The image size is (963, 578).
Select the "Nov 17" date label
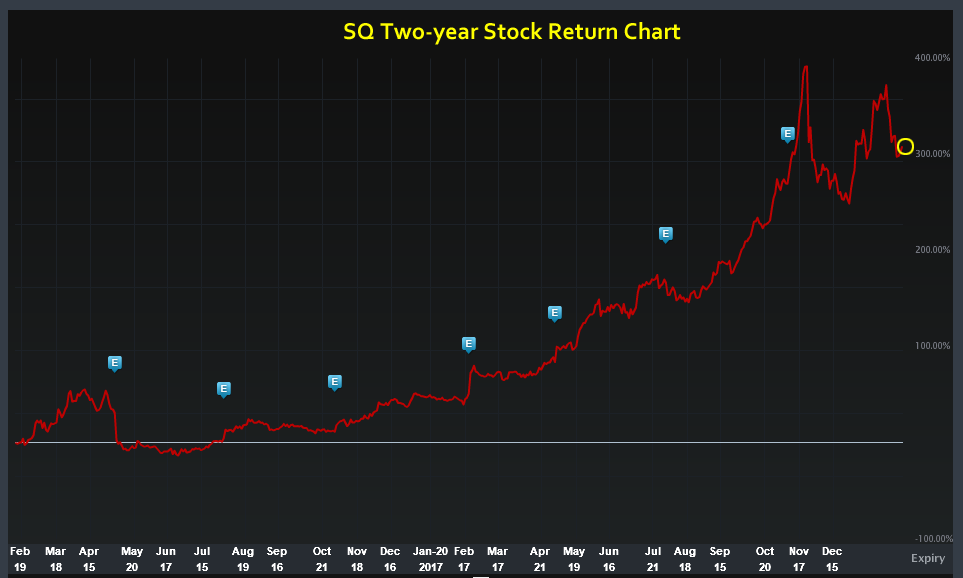pyautogui.click(x=799, y=559)
